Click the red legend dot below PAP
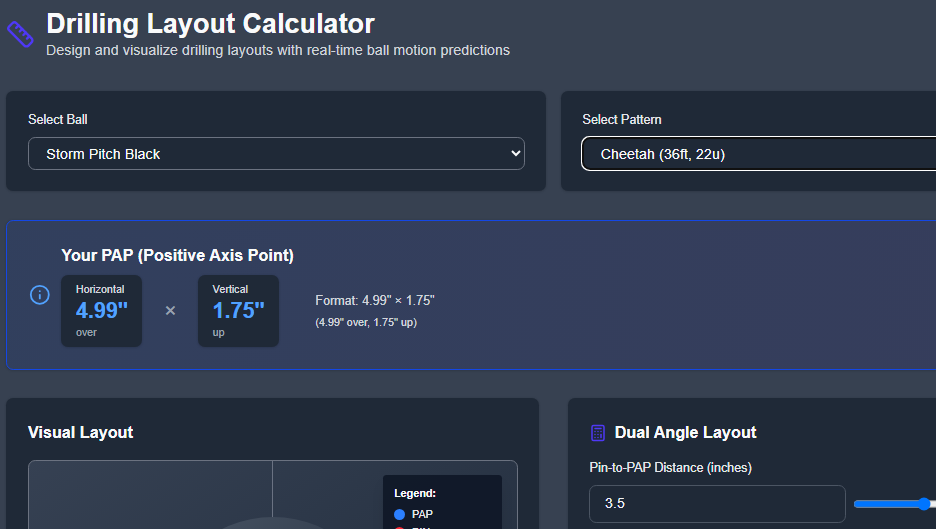Screen dimensions: 936x529 [399, 527]
